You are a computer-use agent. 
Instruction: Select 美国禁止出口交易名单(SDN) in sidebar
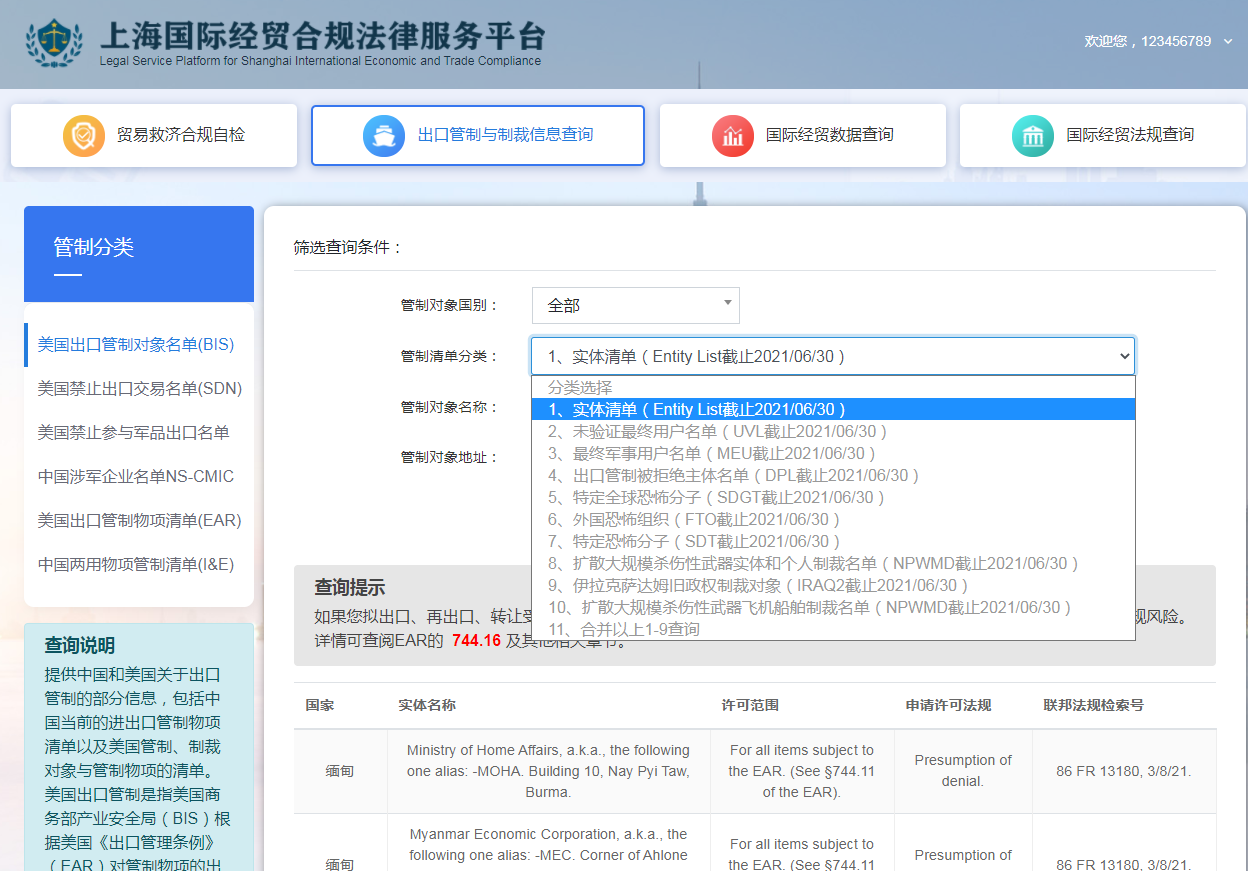tap(139, 389)
